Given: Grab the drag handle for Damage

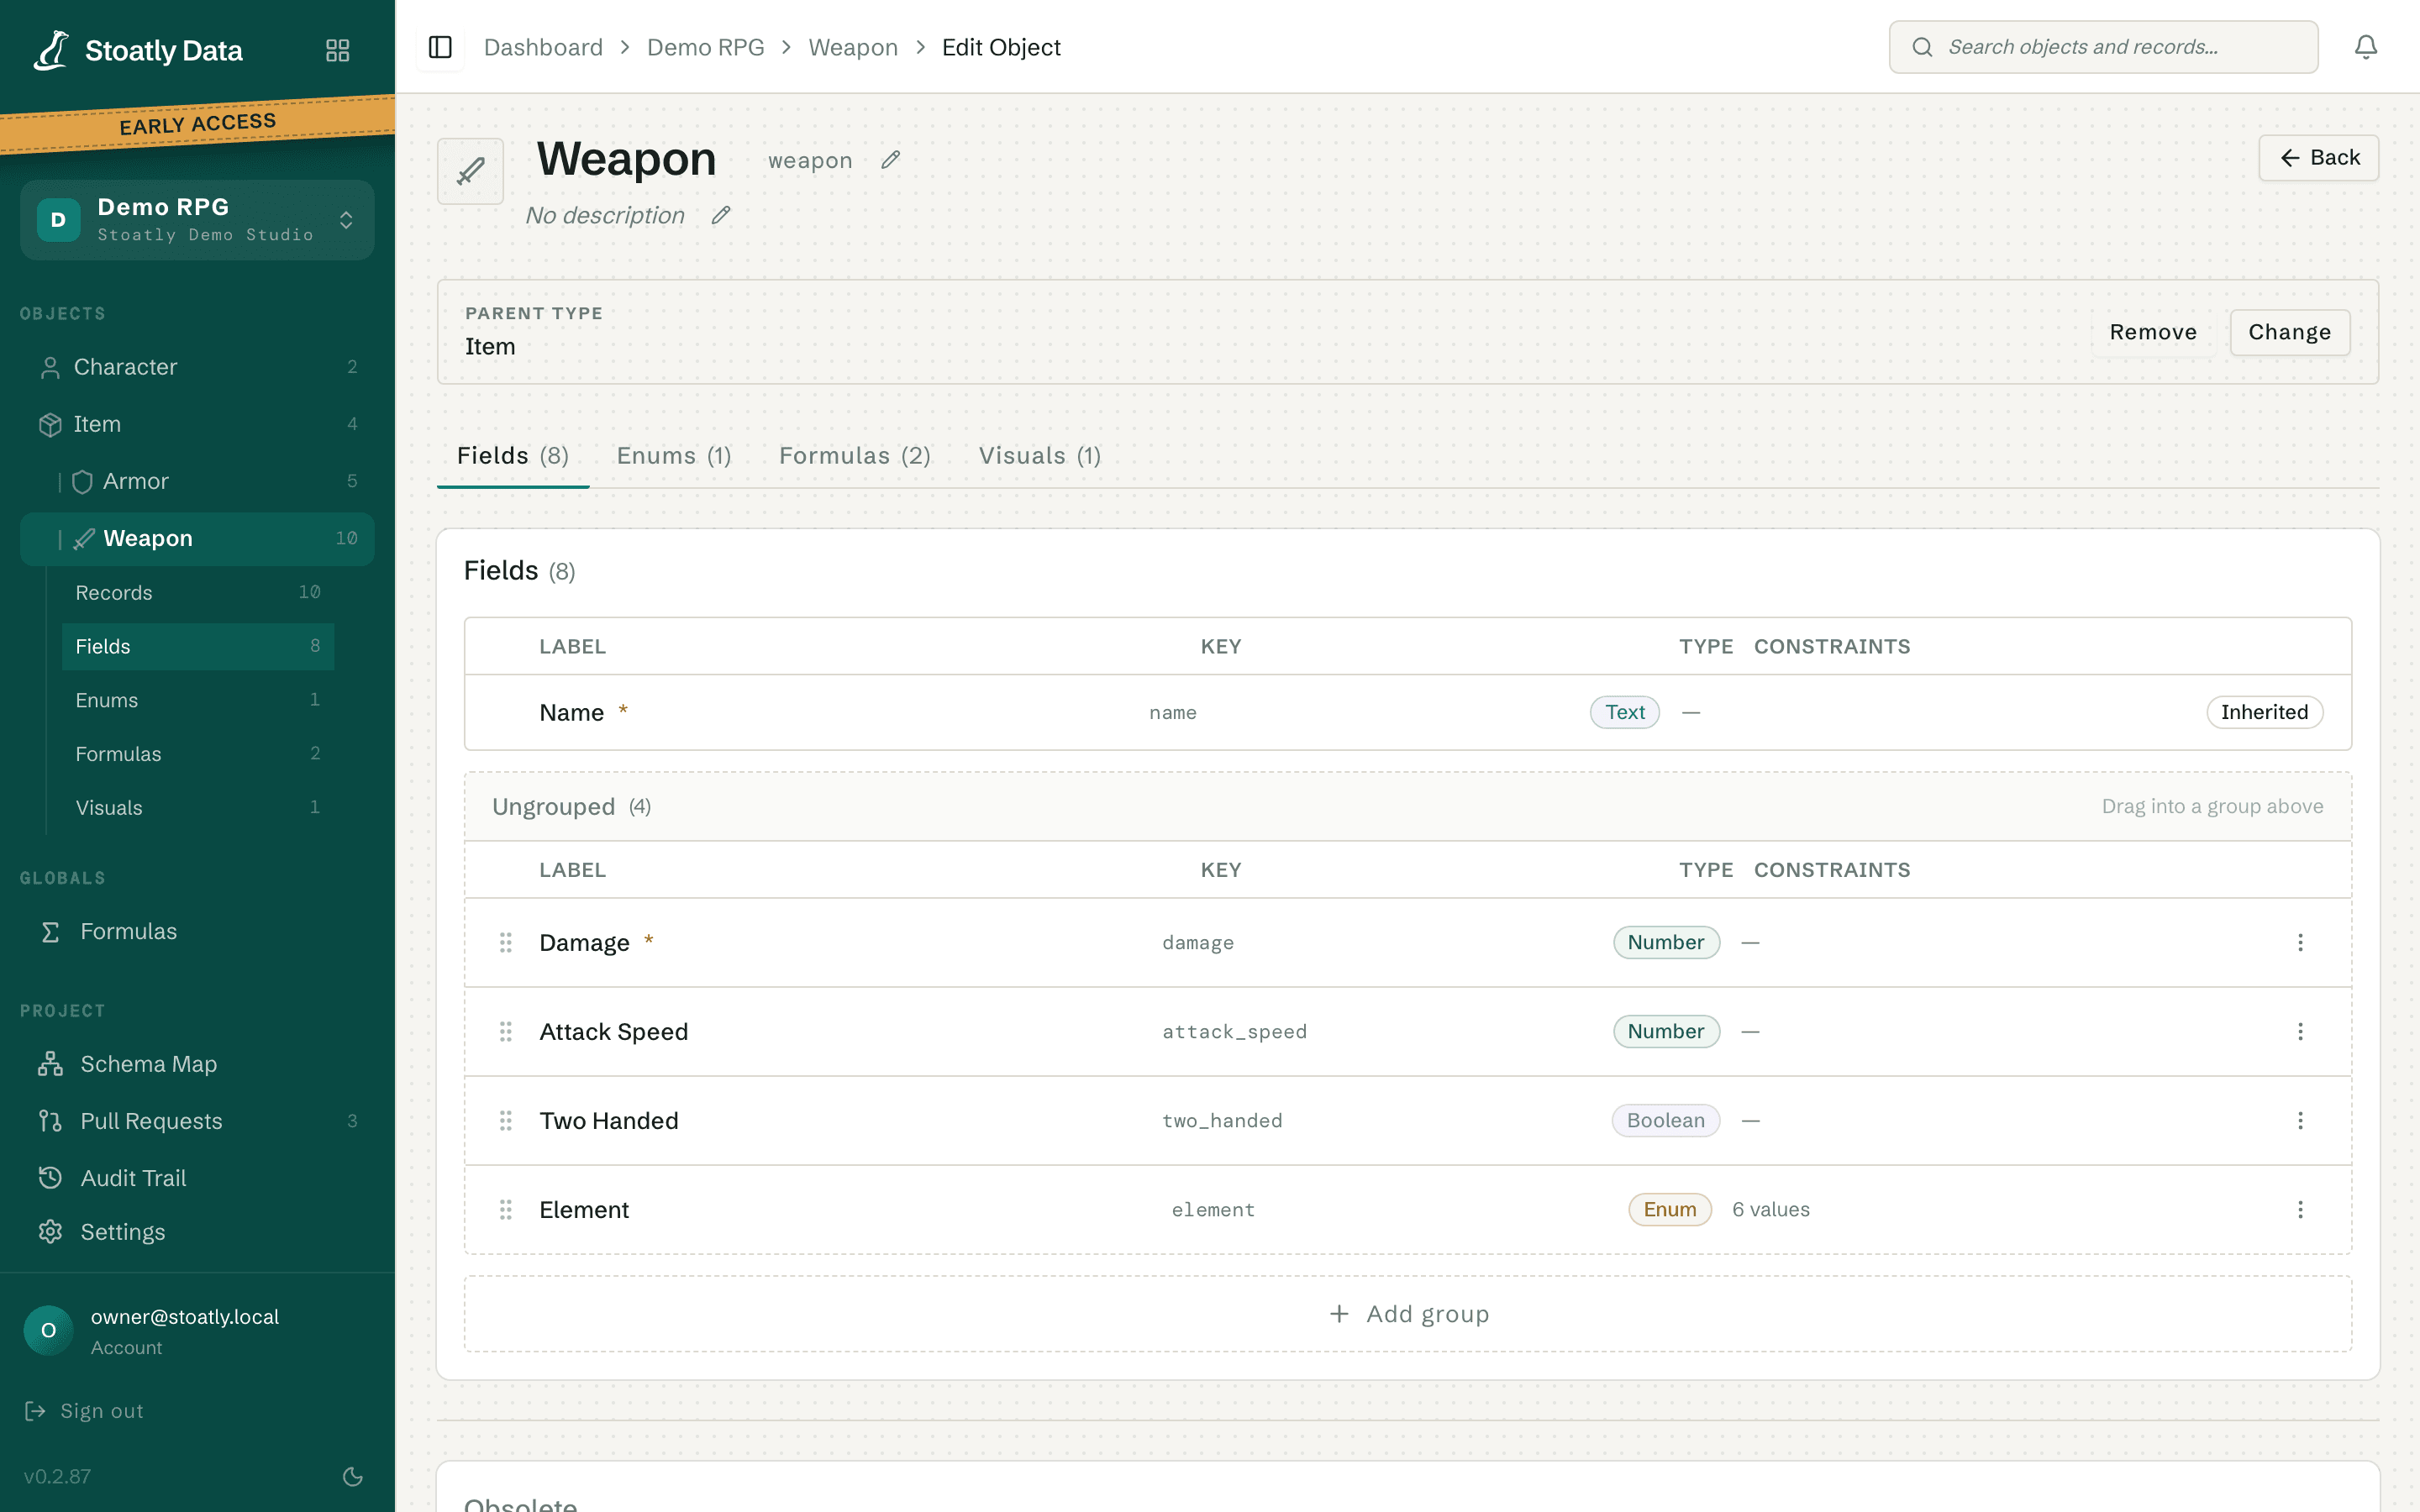Looking at the screenshot, I should (x=506, y=942).
